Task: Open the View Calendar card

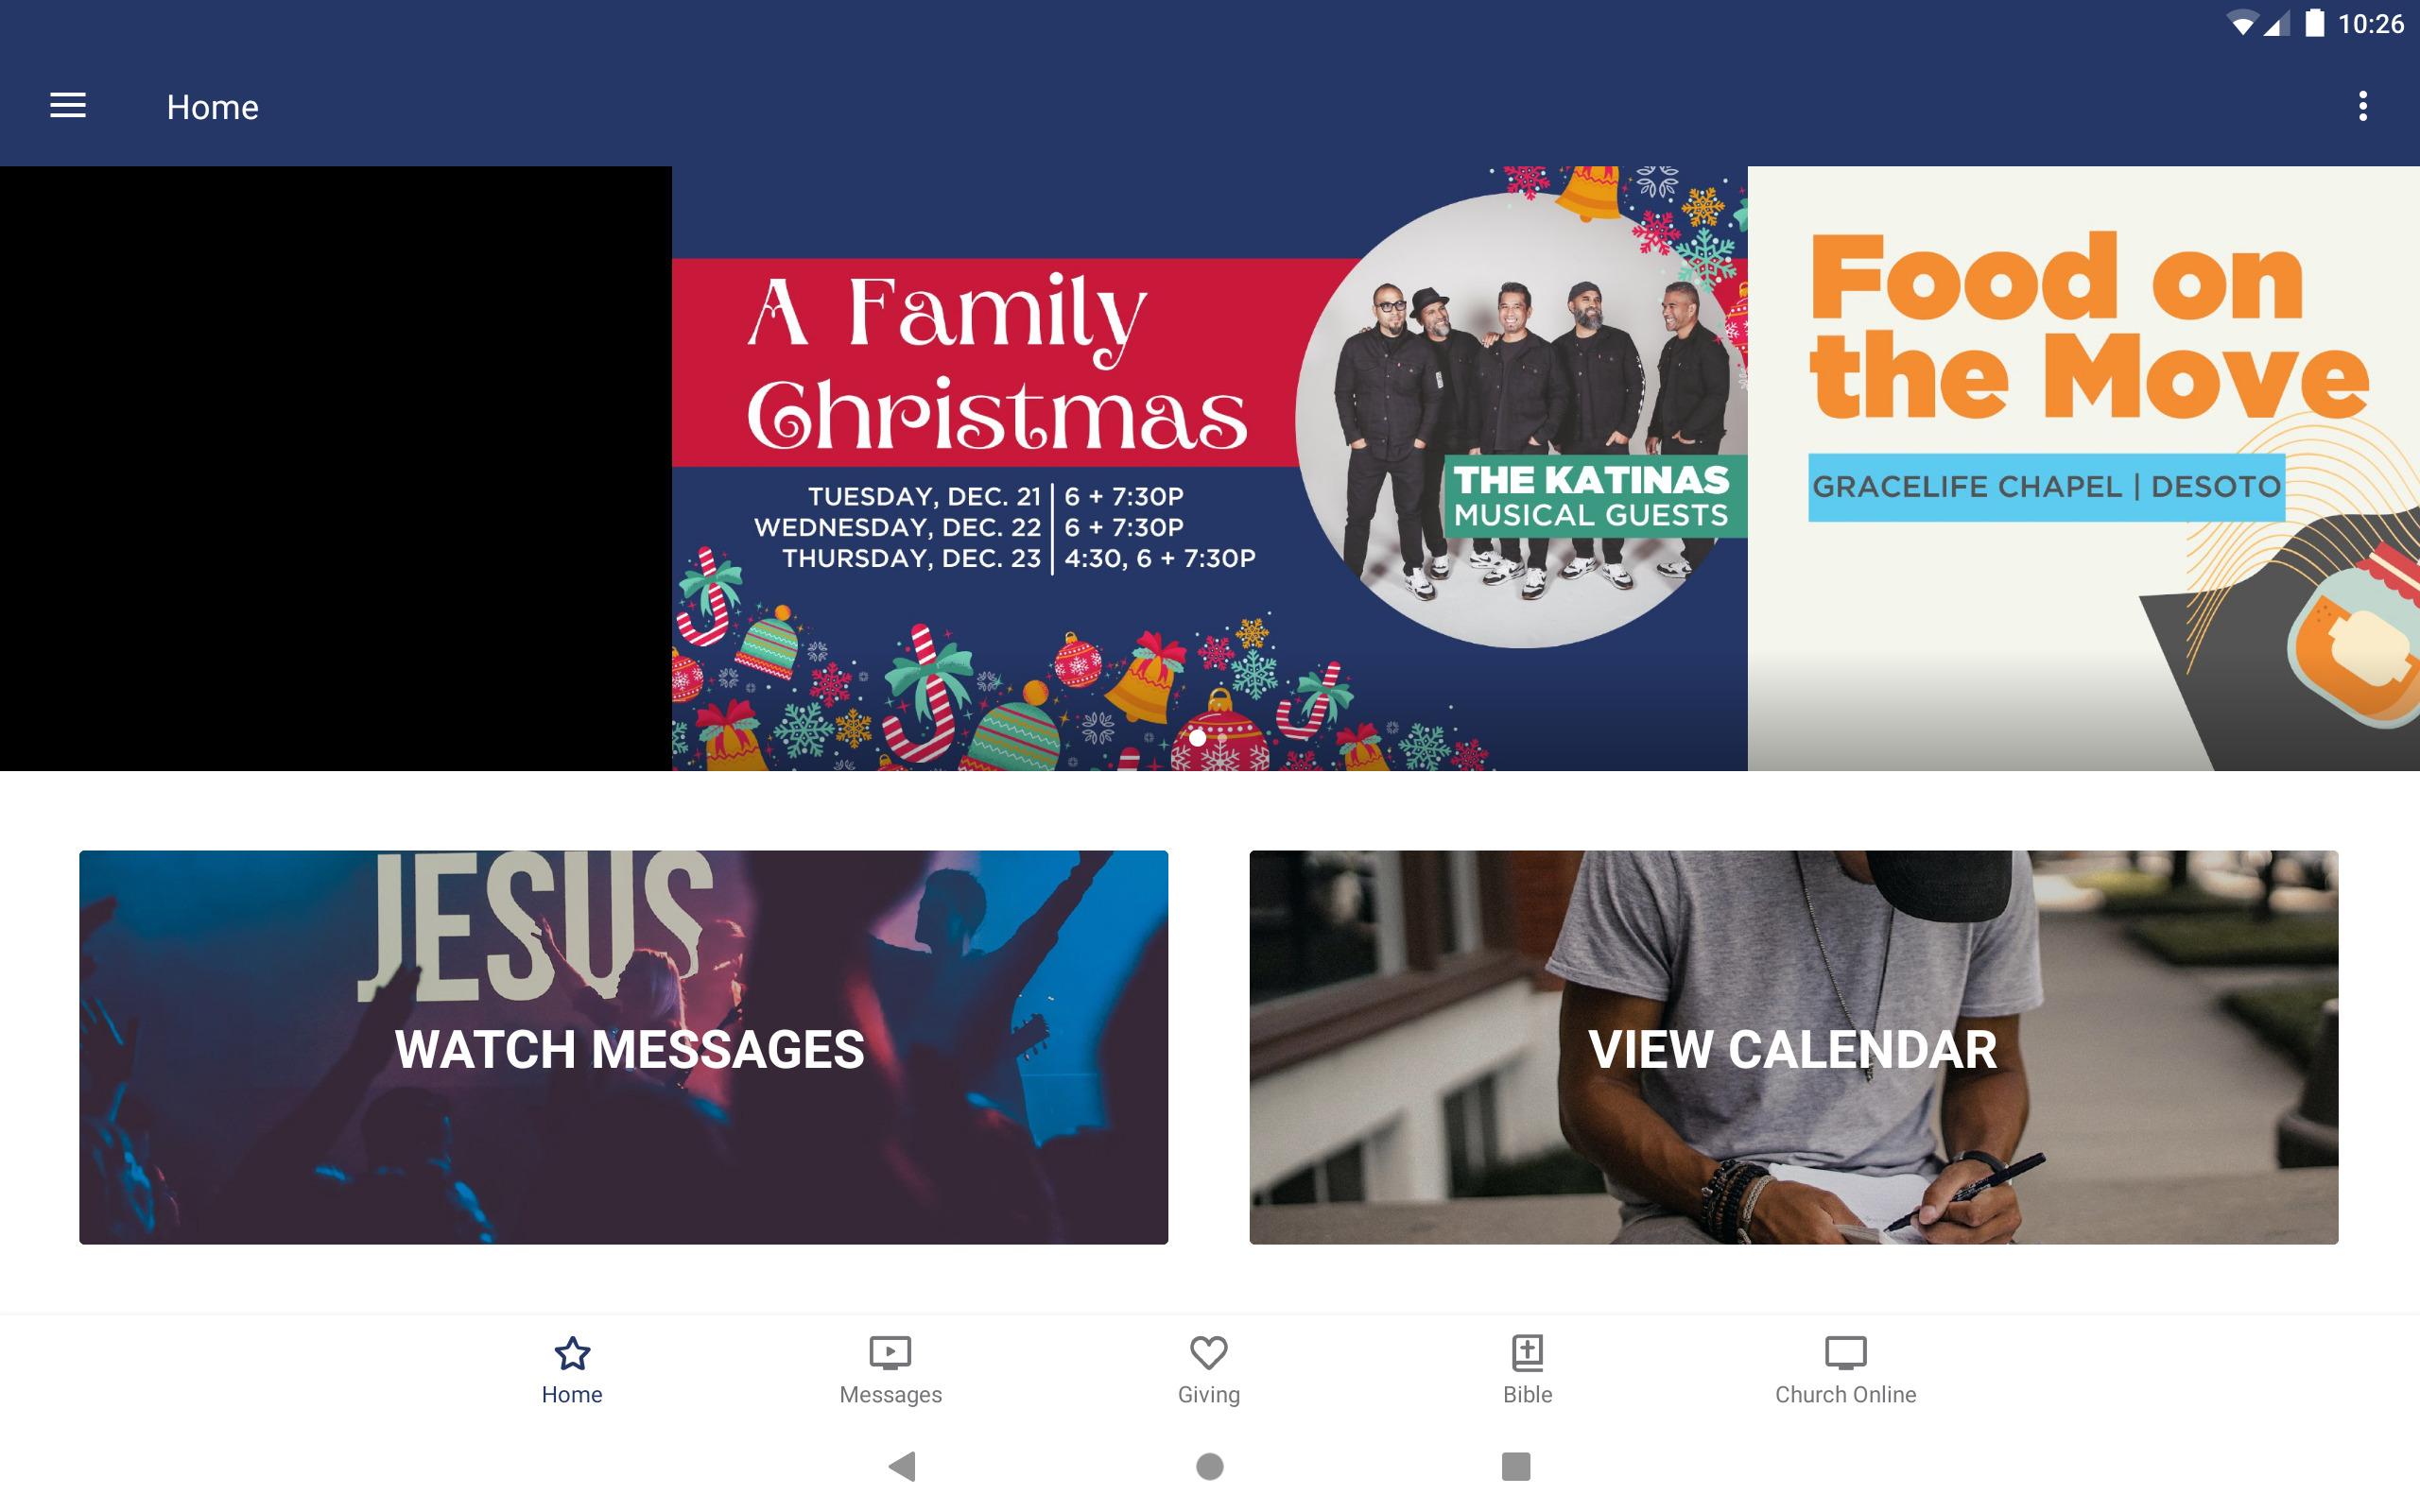Action: 1793,1047
